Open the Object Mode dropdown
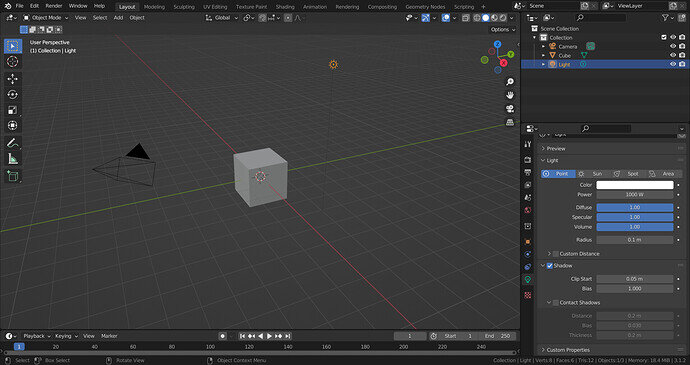 coord(46,18)
